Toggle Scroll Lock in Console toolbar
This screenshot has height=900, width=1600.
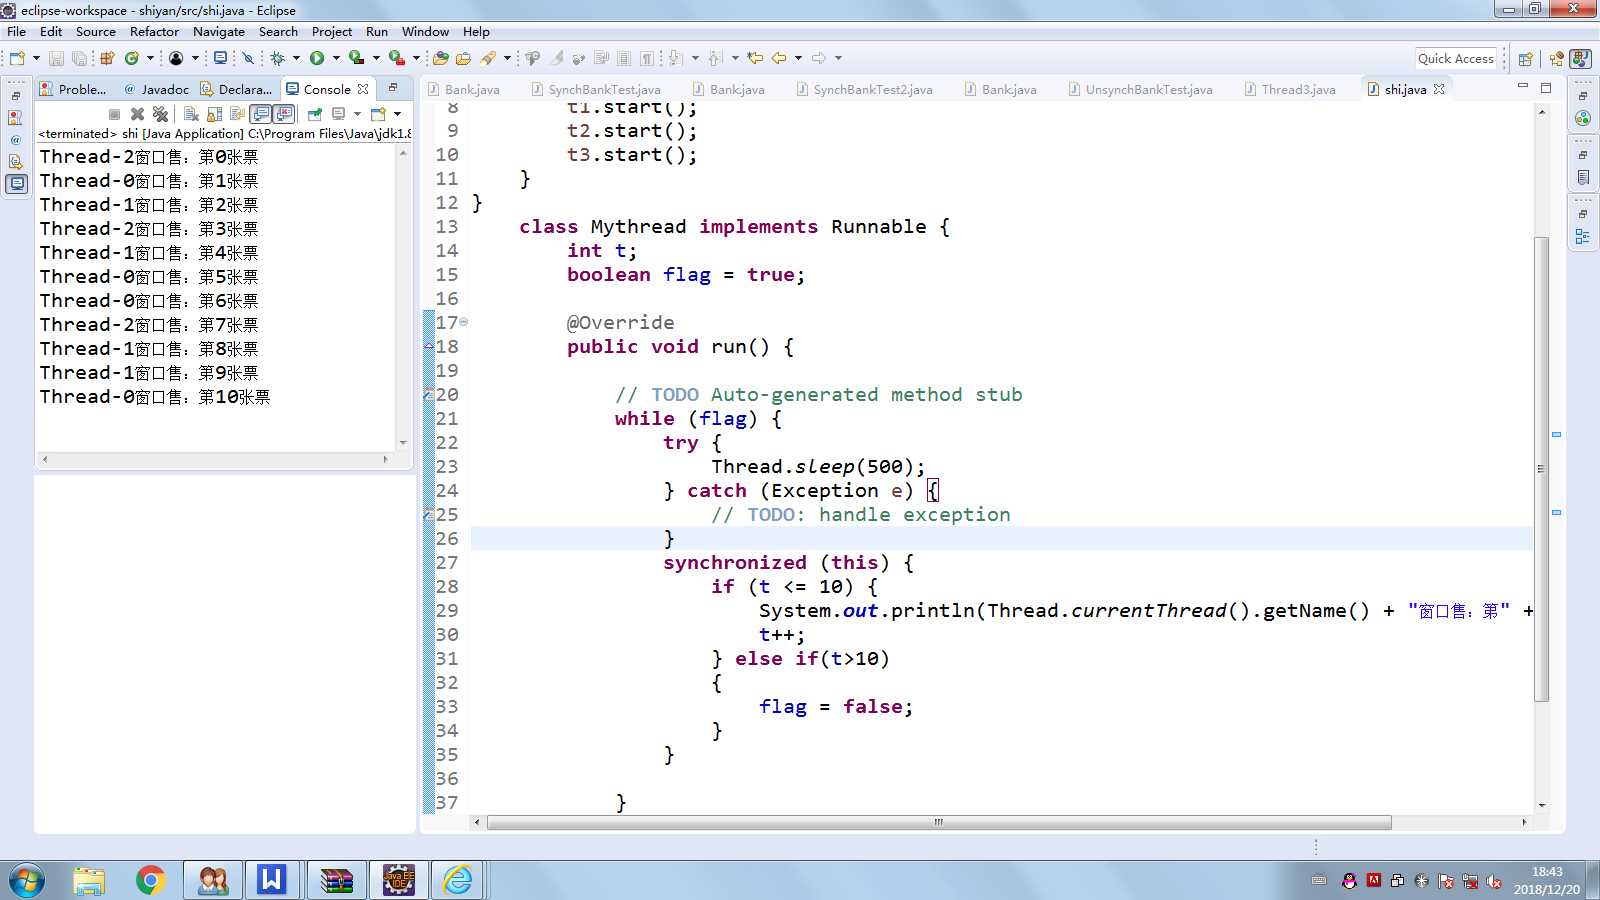[214, 114]
